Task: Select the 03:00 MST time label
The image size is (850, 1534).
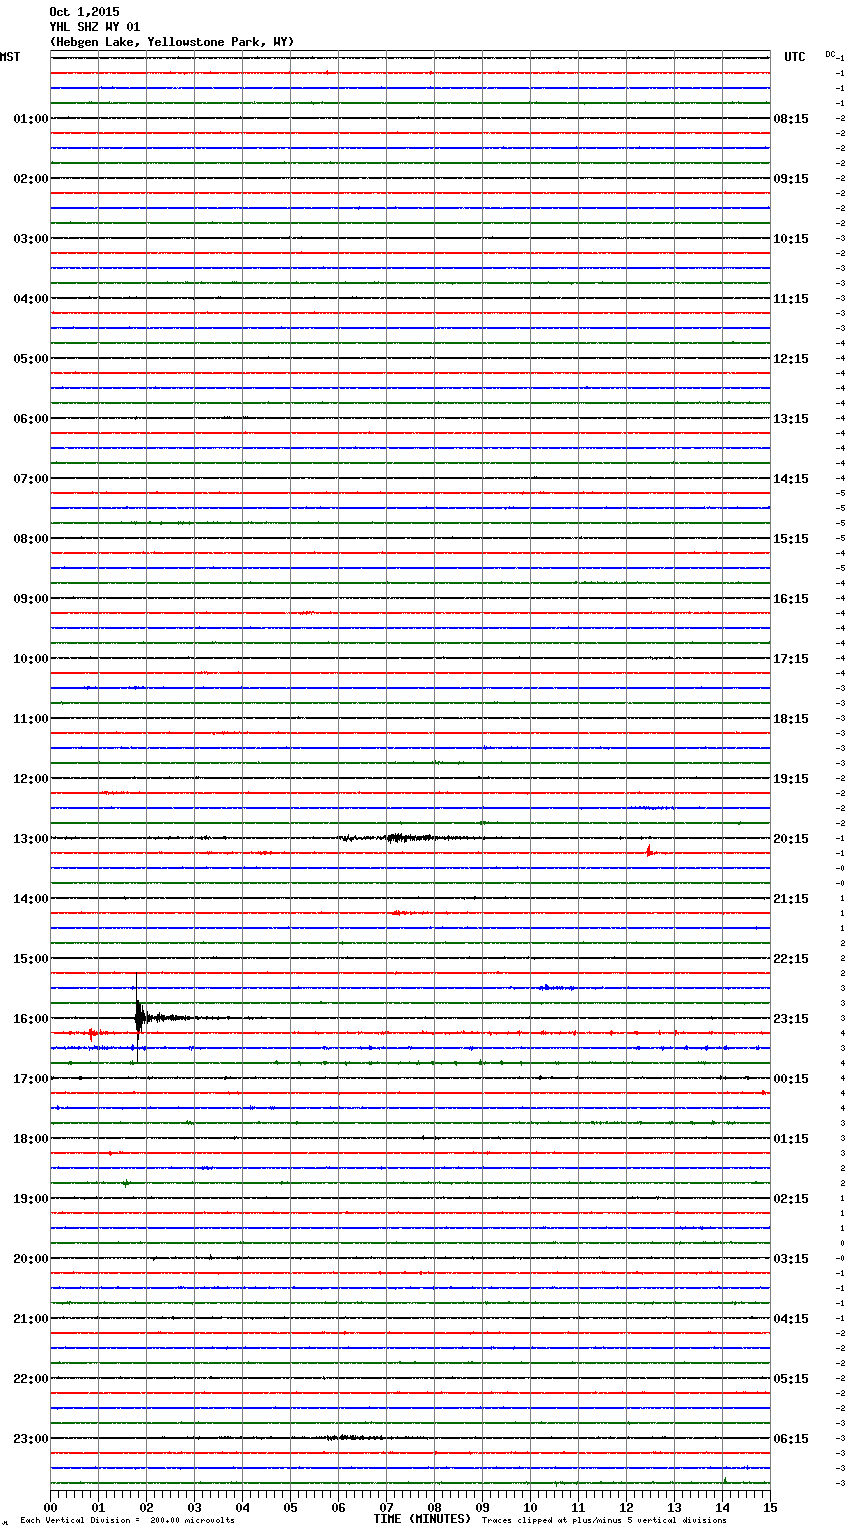Action: (31, 239)
